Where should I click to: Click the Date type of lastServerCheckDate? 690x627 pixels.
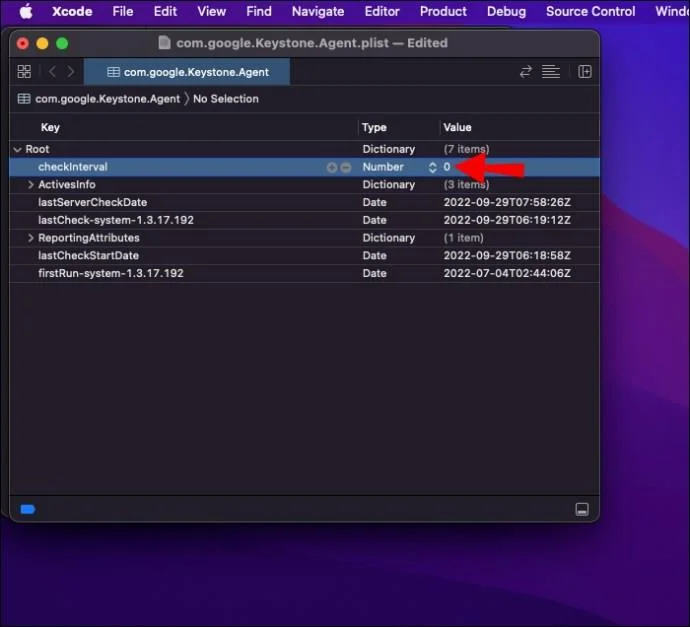(x=374, y=202)
